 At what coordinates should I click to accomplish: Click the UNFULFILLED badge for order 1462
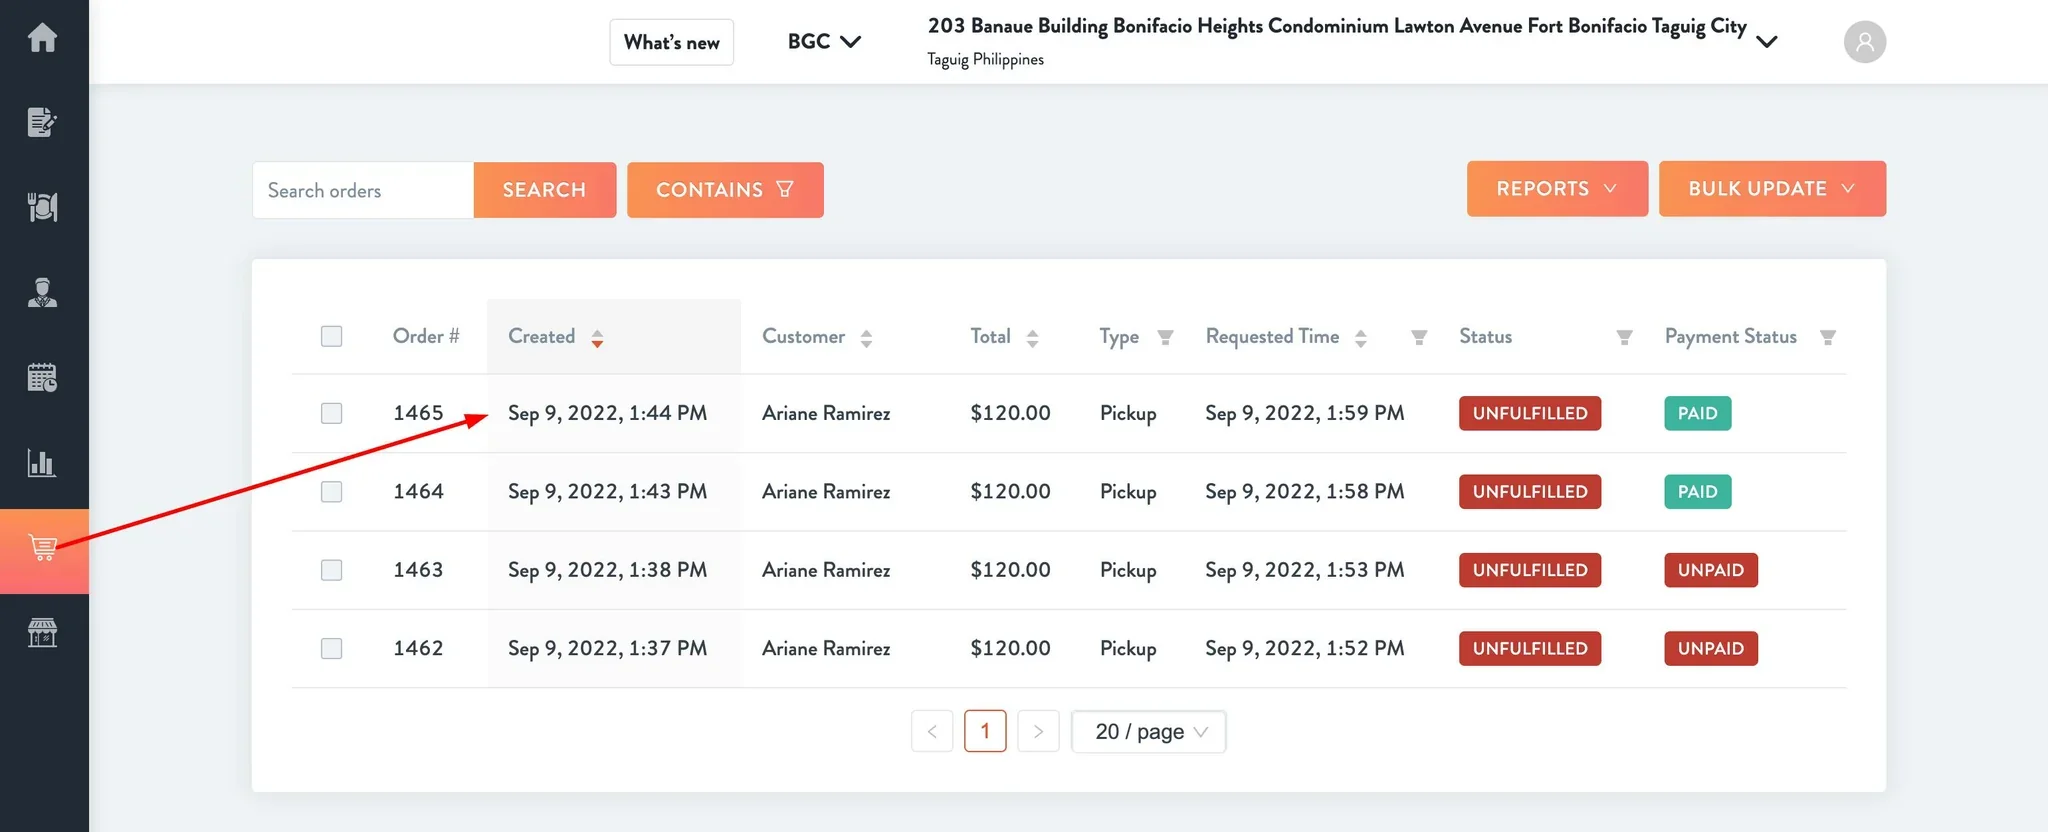pyautogui.click(x=1530, y=648)
